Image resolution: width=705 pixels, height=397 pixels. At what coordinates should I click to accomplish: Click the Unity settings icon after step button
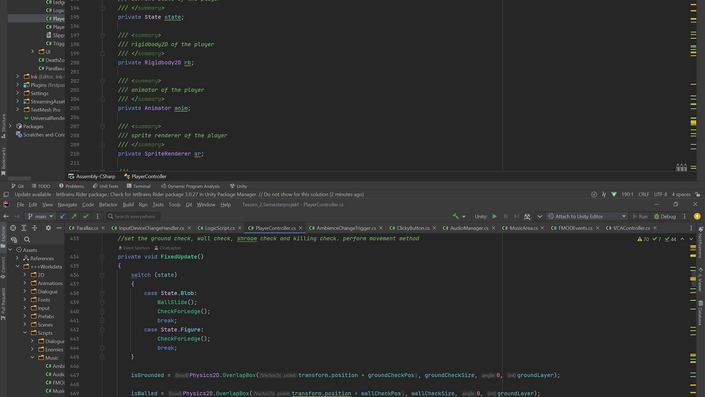click(x=527, y=216)
